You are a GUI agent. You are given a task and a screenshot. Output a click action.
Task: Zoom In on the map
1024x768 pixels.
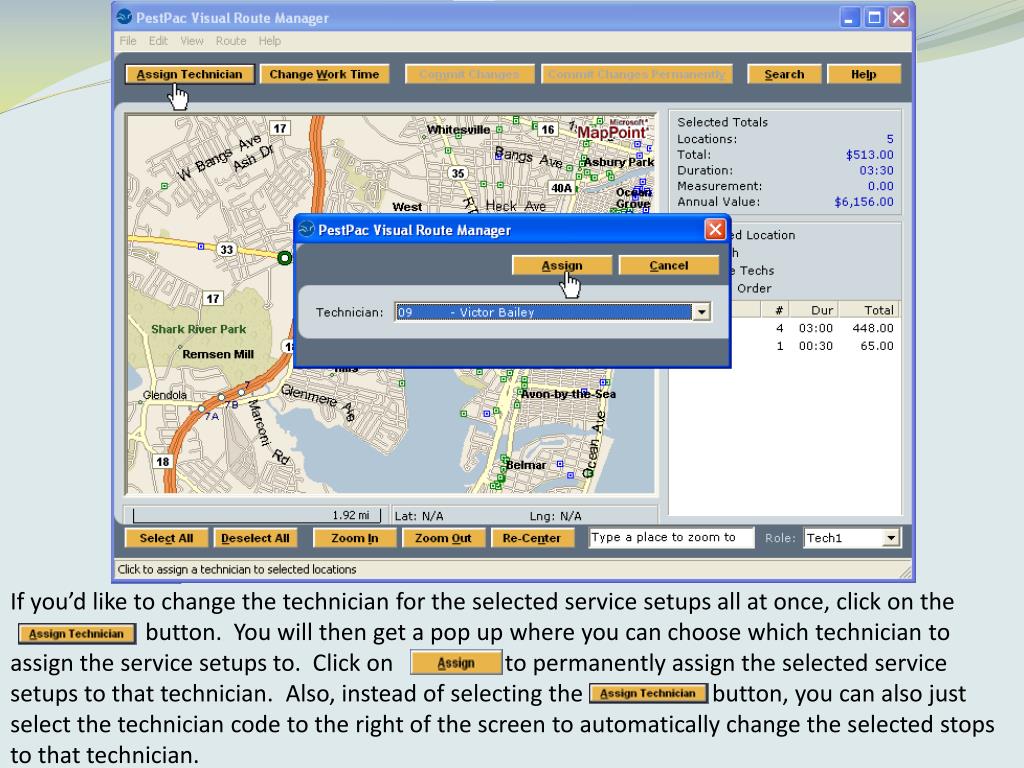tap(355, 538)
